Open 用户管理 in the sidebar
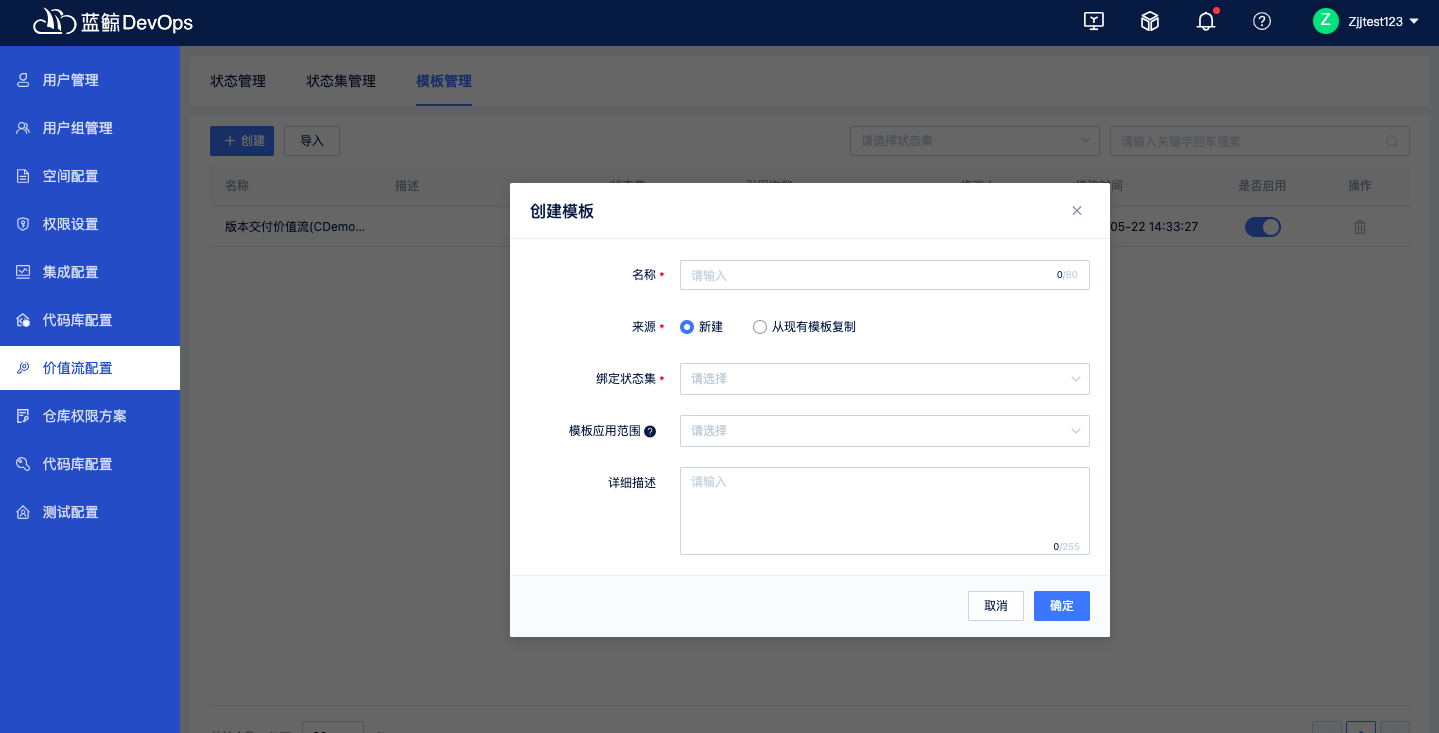The height and width of the screenshot is (733, 1439). pos(90,80)
